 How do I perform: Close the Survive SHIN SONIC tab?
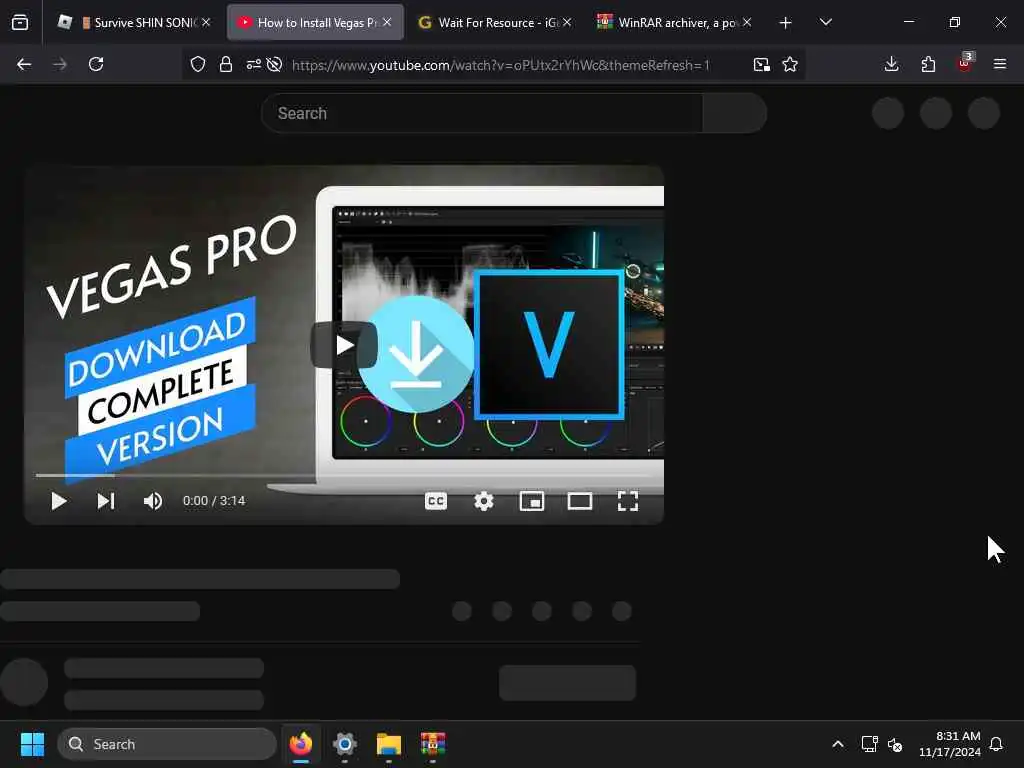tap(206, 22)
